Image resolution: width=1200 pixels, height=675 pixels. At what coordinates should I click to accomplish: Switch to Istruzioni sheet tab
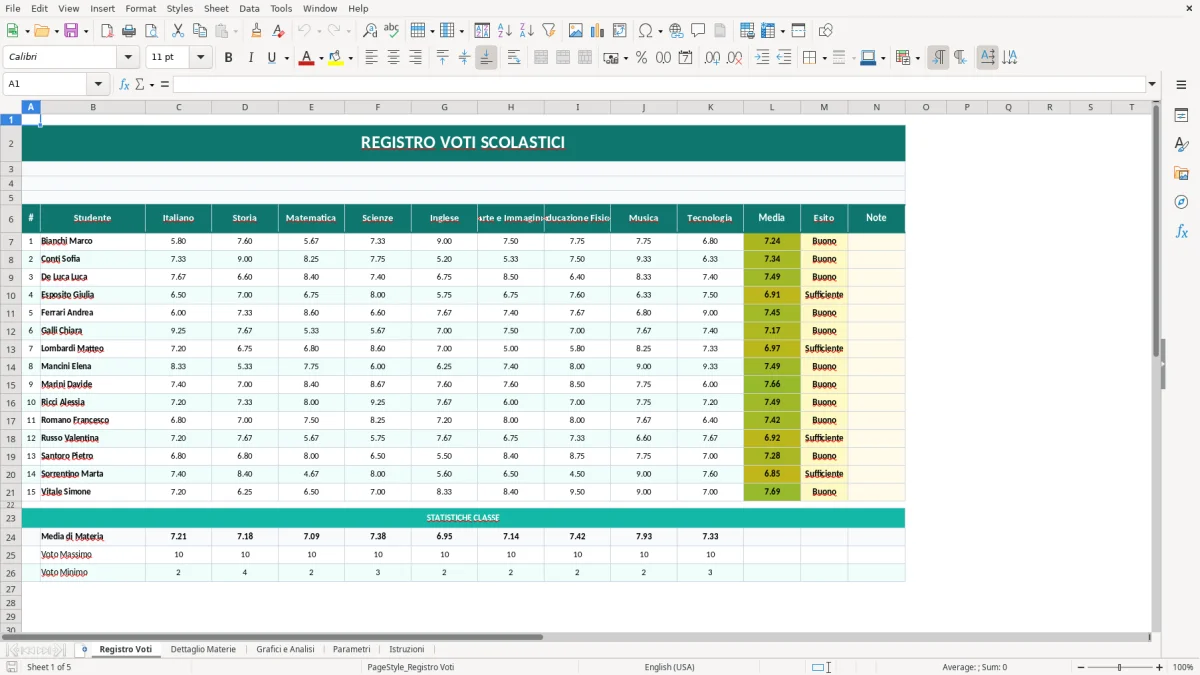(x=407, y=649)
